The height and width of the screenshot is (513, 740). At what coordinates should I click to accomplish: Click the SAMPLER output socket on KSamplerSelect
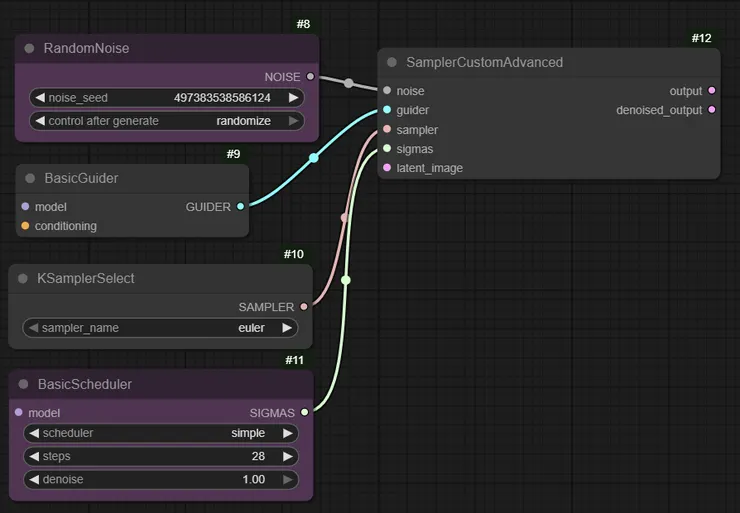tap(304, 307)
